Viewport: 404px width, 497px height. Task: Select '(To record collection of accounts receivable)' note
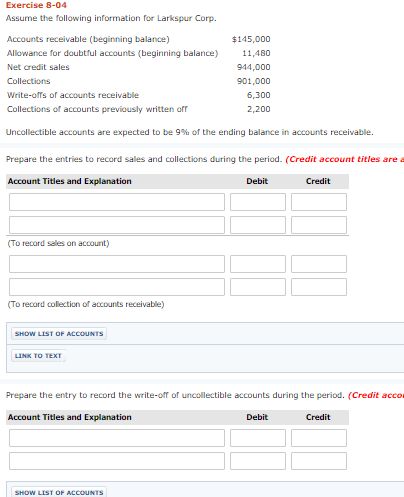pyautogui.click(x=86, y=304)
